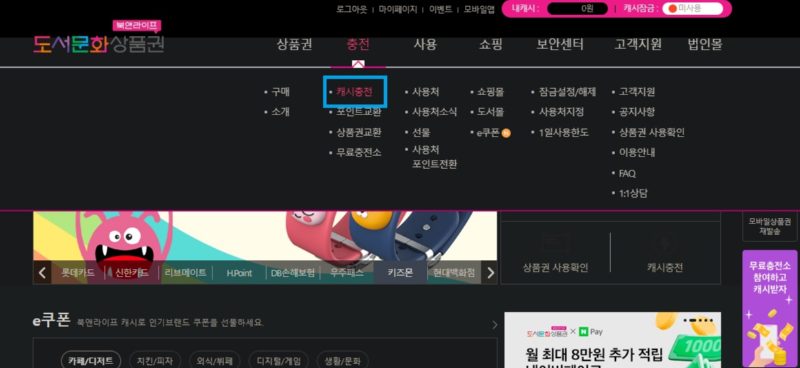Select the 생활/문화 e쿠폰 category
The width and height of the screenshot is (800, 368).
342,361
